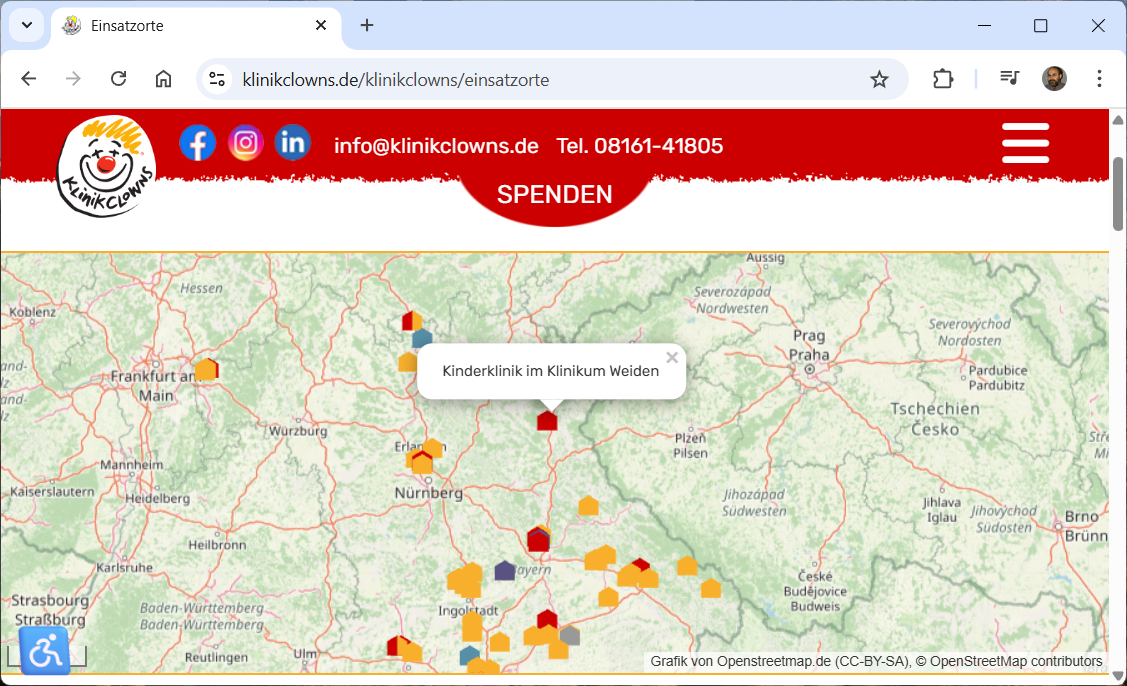Click the SPENDEN donate button
The height and width of the screenshot is (686, 1127).
(x=554, y=194)
